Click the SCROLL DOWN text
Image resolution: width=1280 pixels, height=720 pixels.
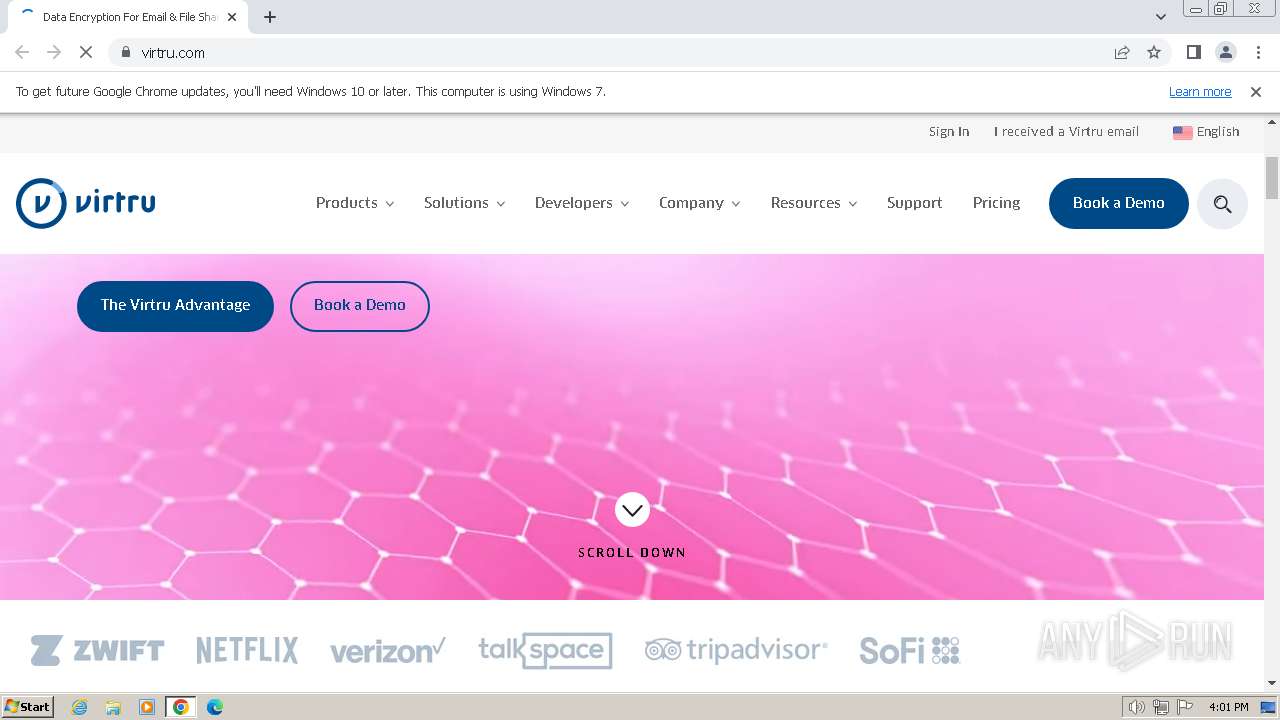(632, 552)
